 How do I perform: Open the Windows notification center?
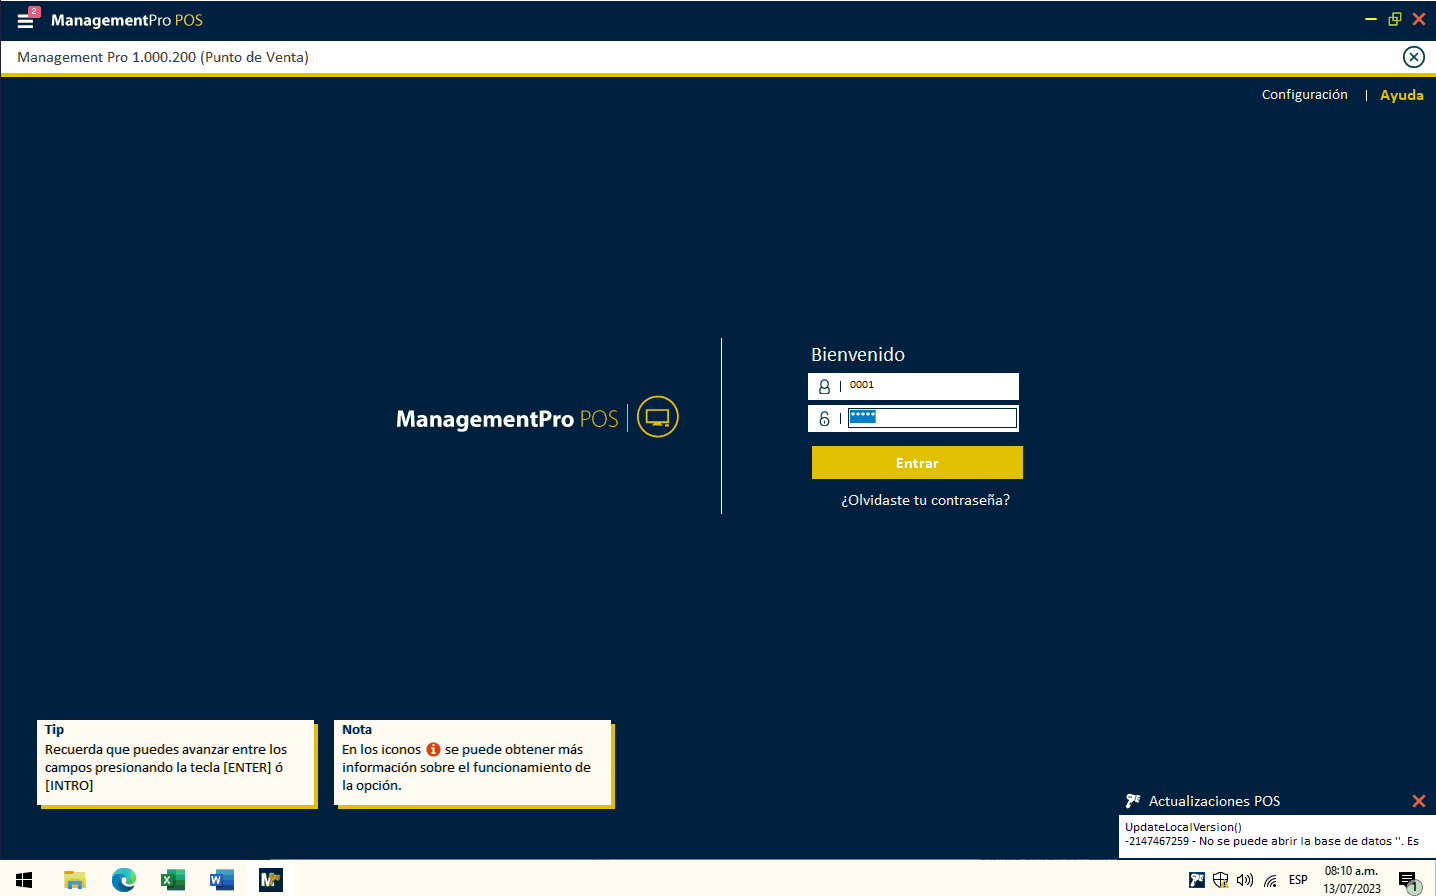(x=1408, y=881)
